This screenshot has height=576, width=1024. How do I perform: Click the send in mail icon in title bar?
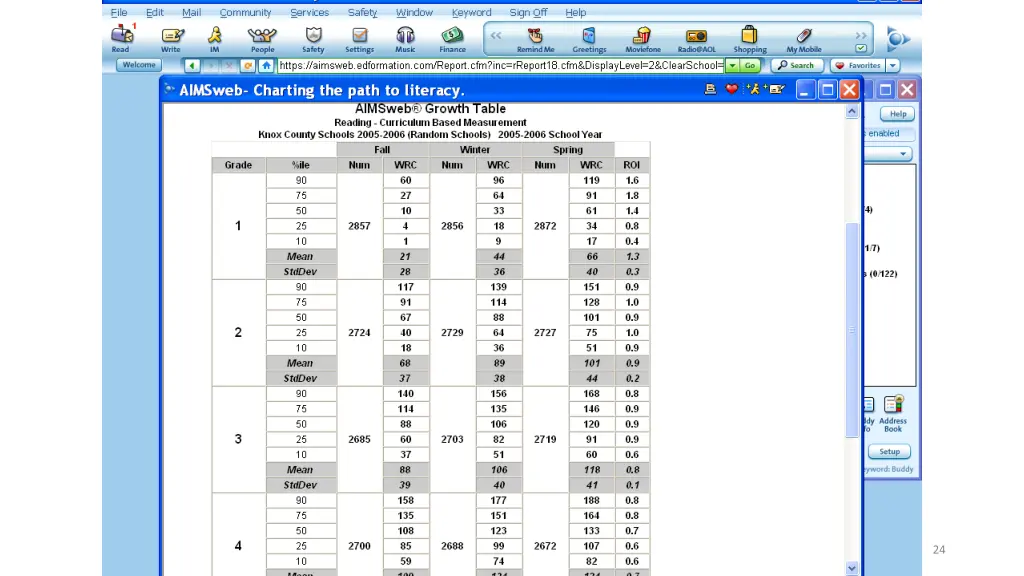click(776, 89)
